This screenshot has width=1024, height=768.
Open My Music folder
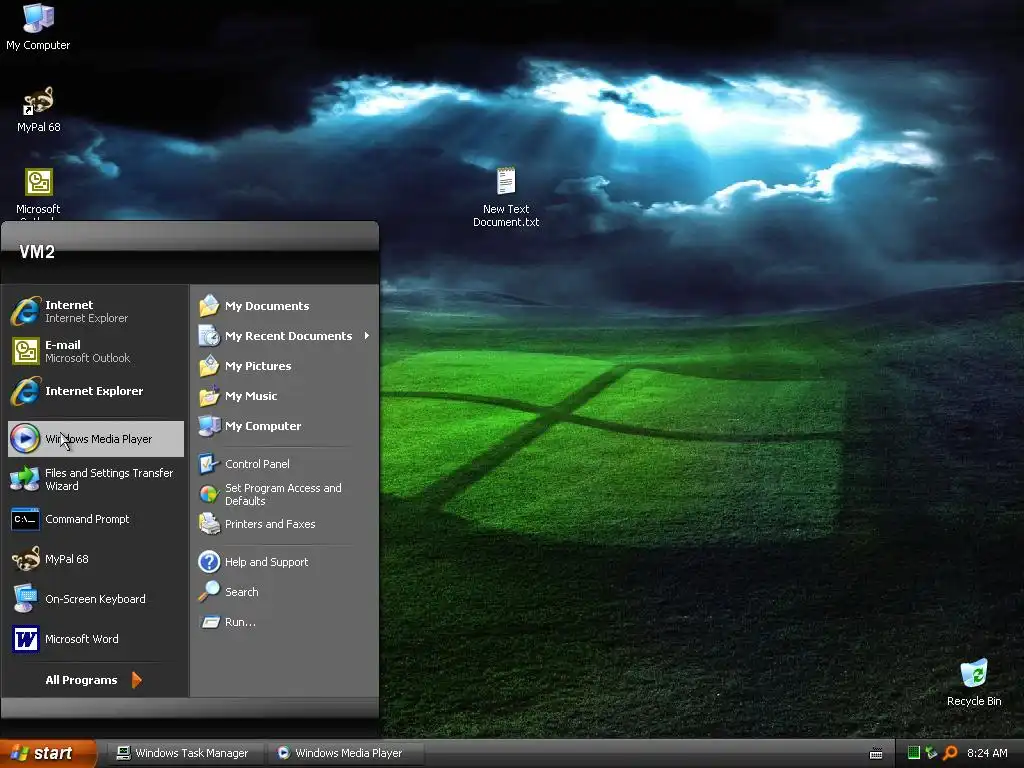(285, 396)
